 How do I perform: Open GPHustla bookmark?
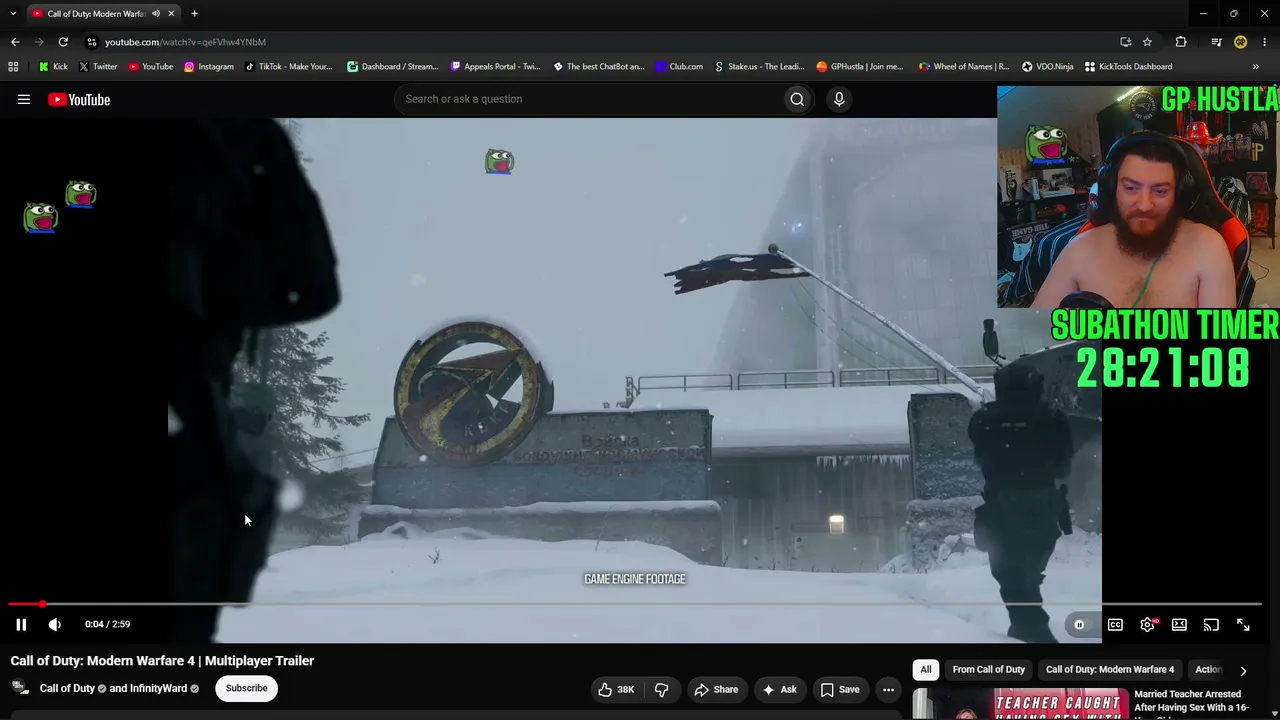[x=859, y=67]
